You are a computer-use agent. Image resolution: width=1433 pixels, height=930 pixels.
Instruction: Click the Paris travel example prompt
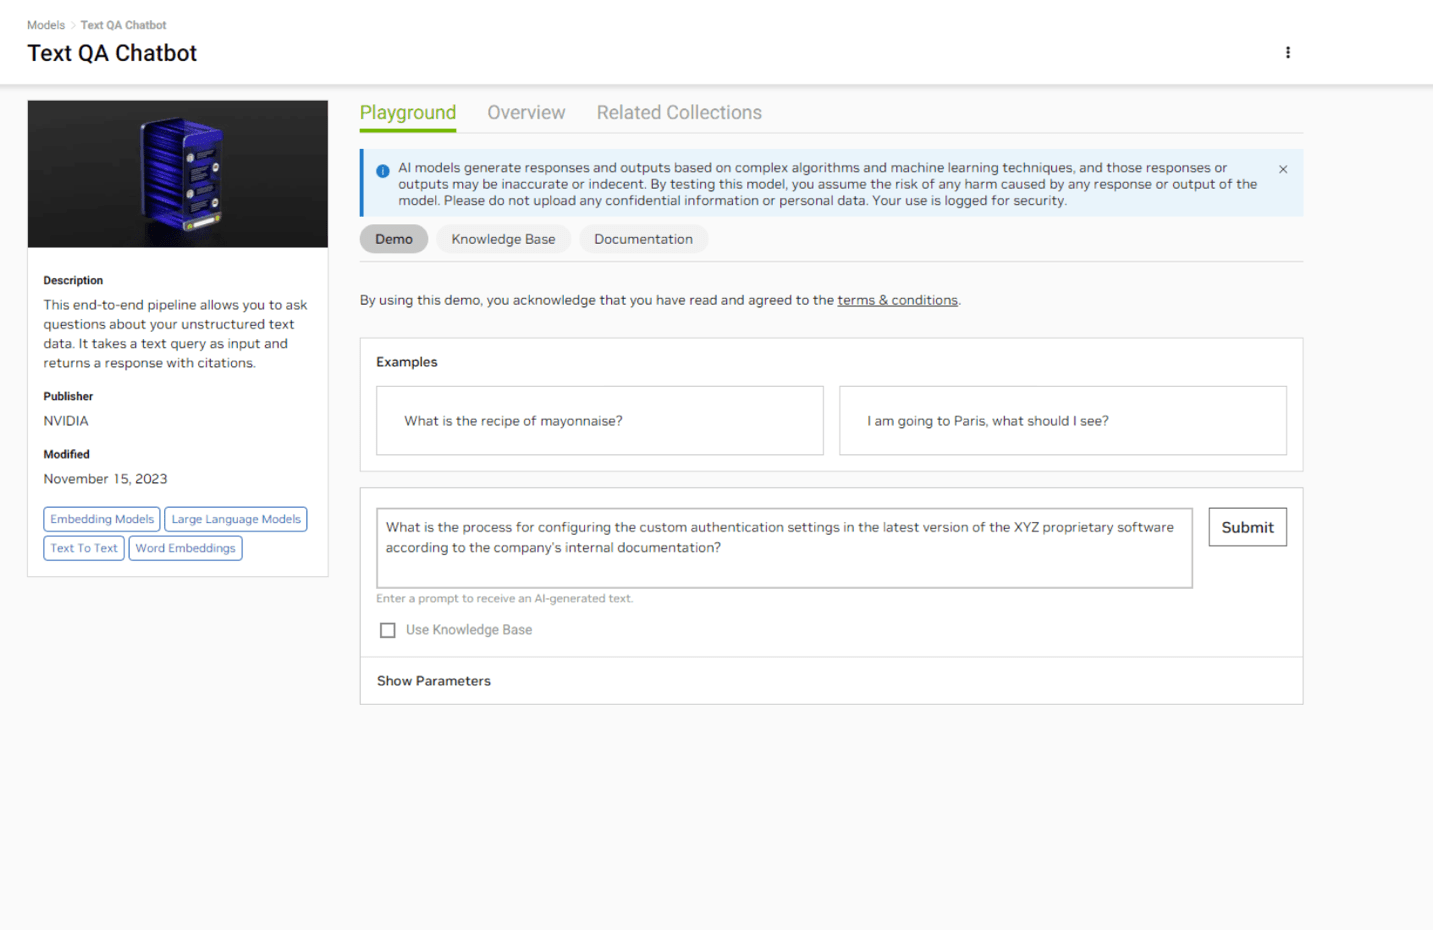(x=1062, y=420)
